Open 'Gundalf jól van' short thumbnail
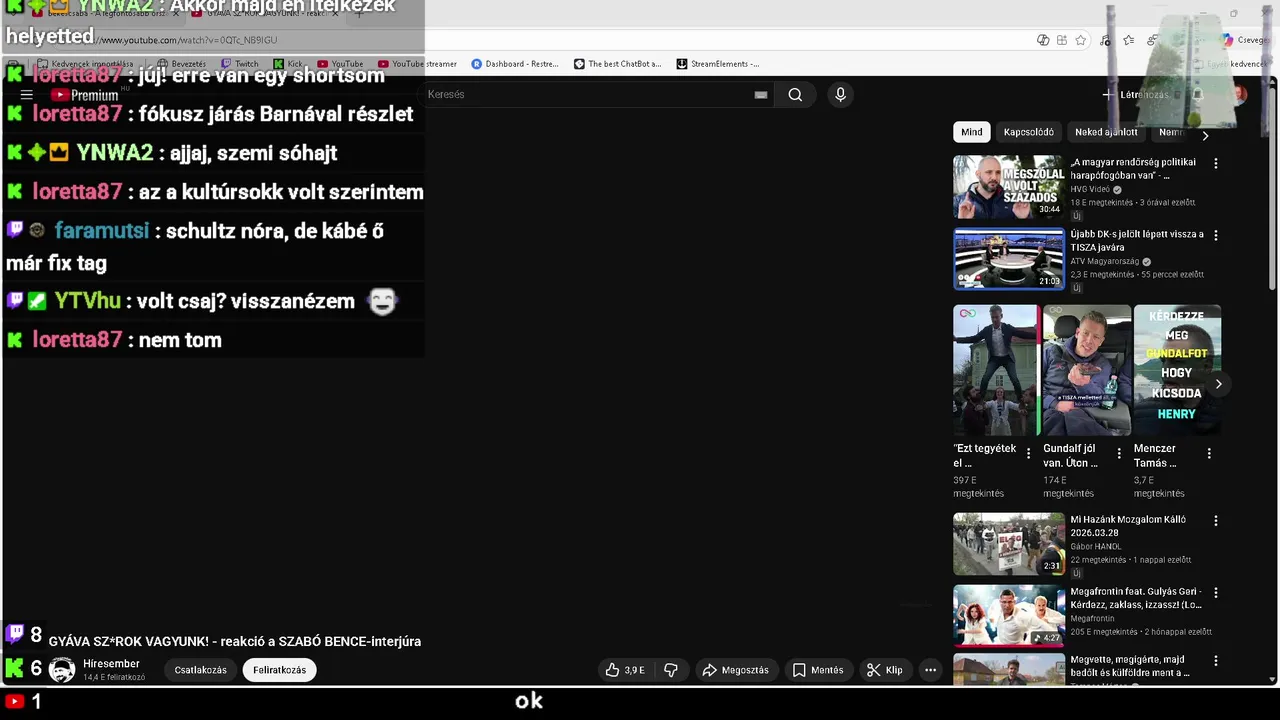The height and width of the screenshot is (720, 1280). 1087,370
